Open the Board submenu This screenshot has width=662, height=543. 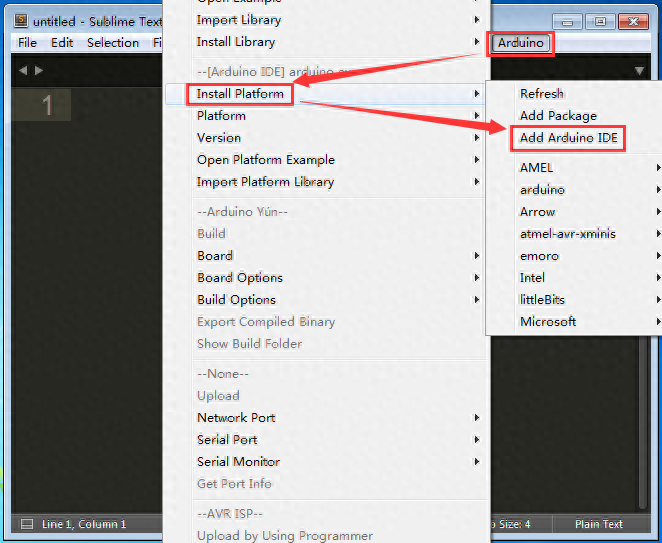(x=326, y=255)
